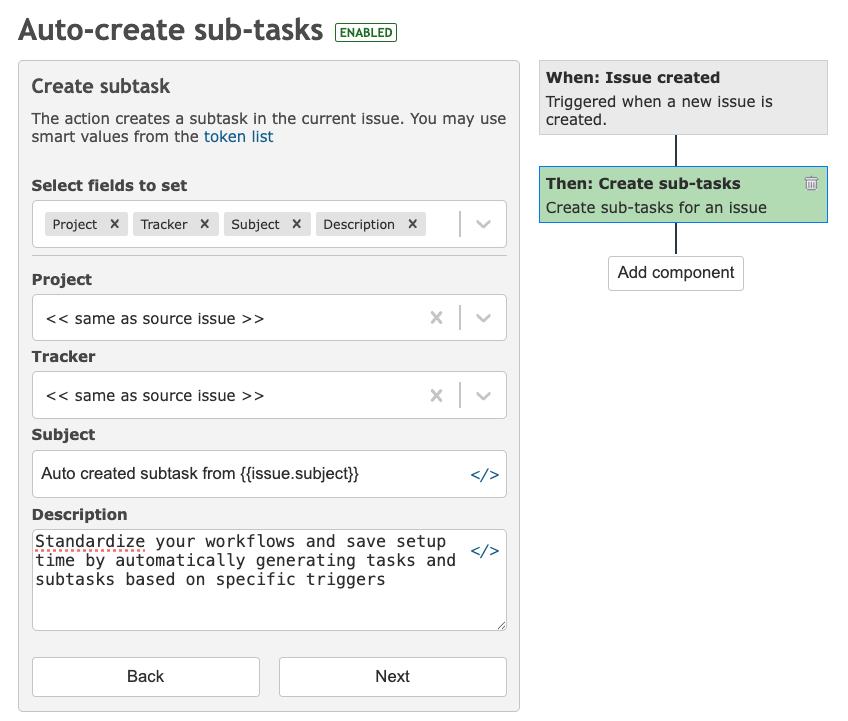Screen dimensions: 848x721
Task: Select the When: Issue created trigger block
Action: pyautogui.click(x=683, y=97)
